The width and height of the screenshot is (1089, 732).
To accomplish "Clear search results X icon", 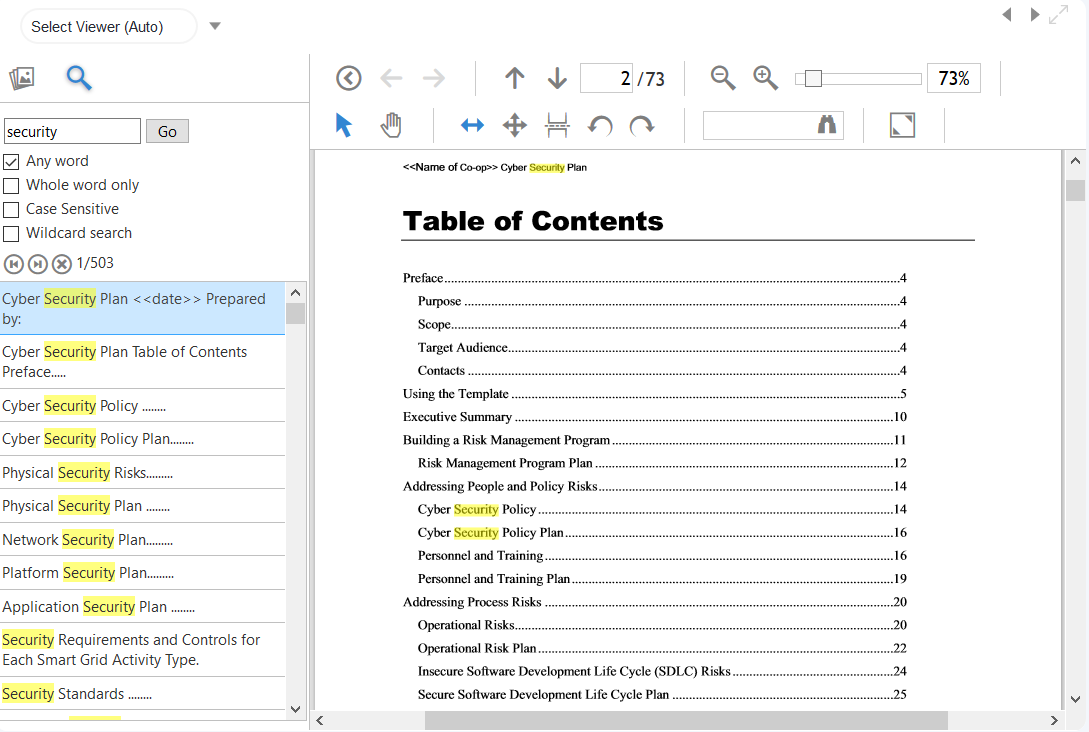I will point(62,264).
